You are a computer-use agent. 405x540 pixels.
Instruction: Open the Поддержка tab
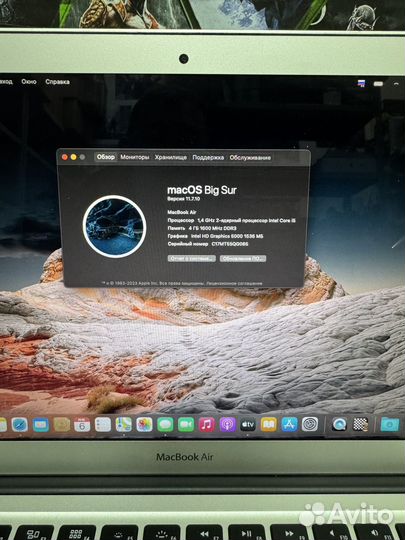(208, 157)
